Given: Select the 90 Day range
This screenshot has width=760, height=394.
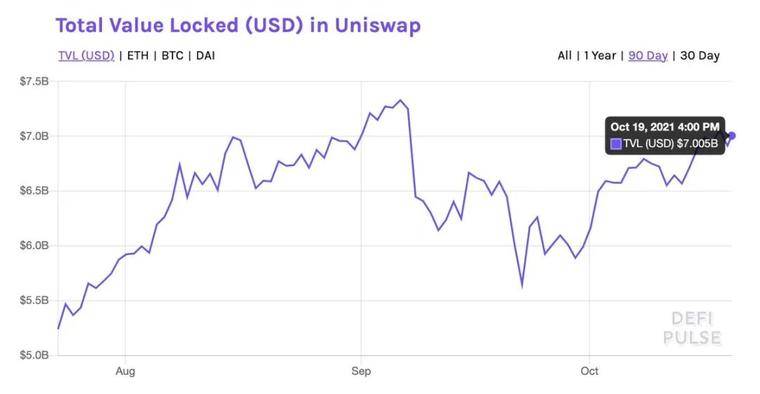Looking at the screenshot, I should pos(648,56).
